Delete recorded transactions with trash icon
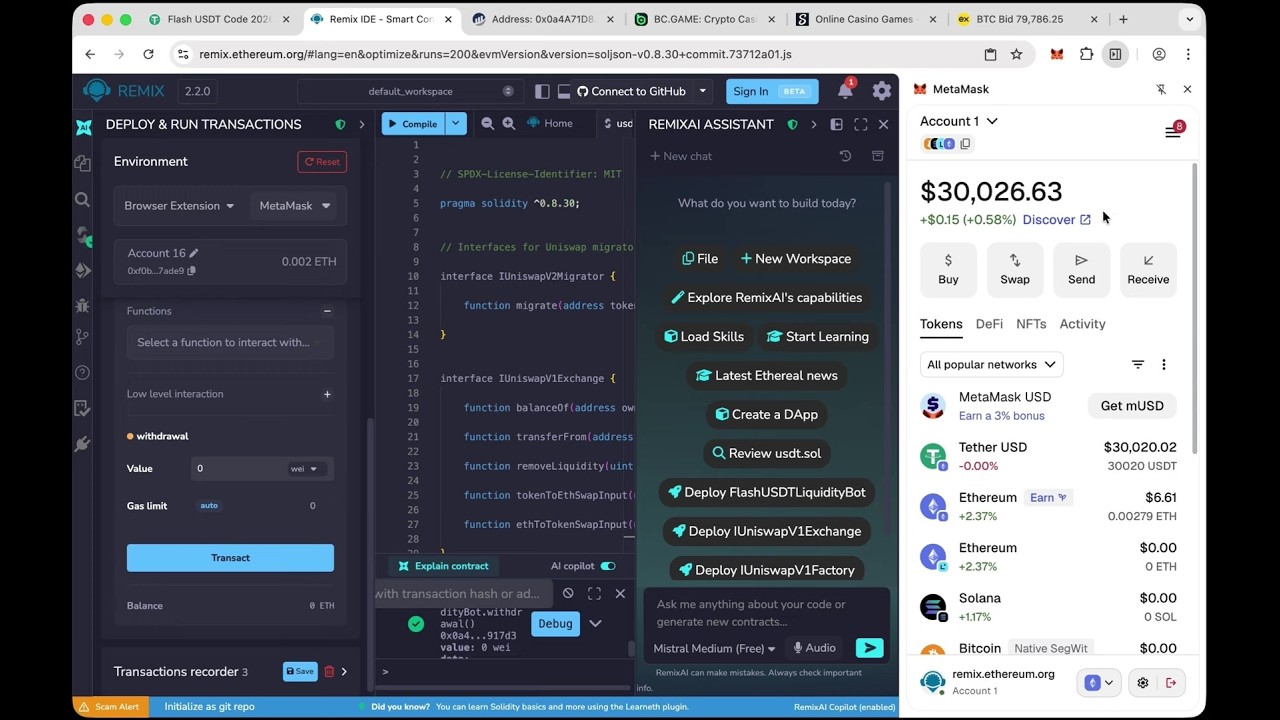 pyautogui.click(x=329, y=671)
